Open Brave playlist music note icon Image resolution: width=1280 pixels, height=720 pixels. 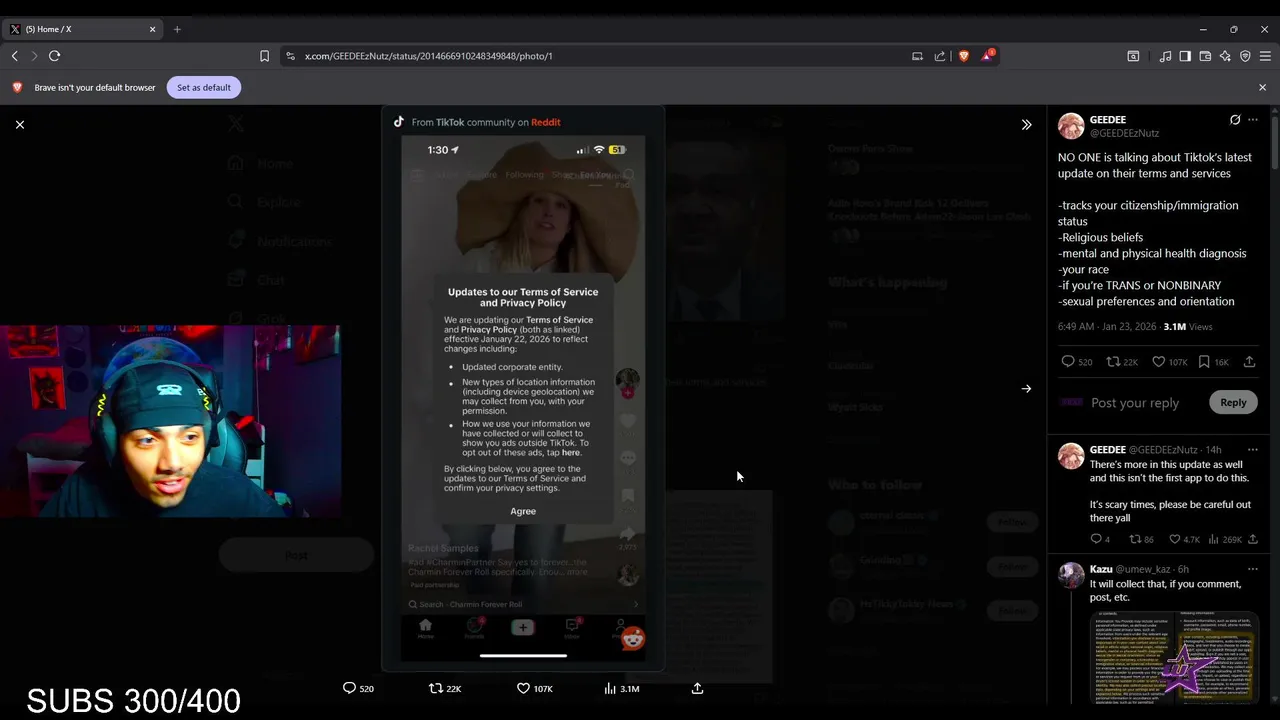pos(1165,56)
